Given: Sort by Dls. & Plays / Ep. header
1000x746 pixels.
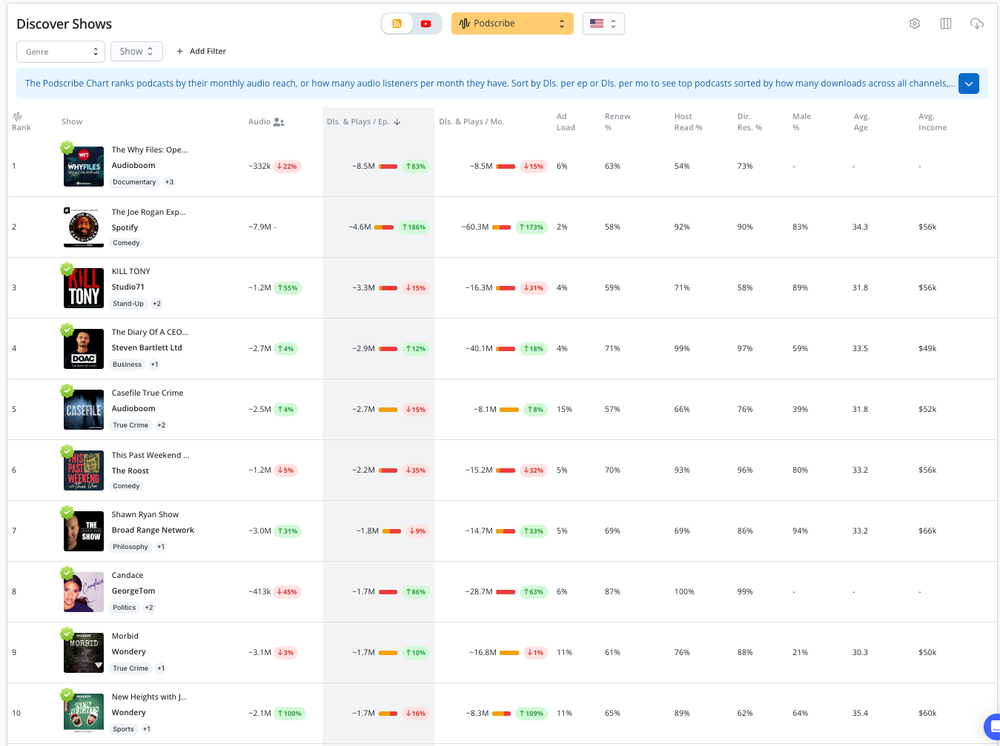Looking at the screenshot, I should [x=364, y=122].
